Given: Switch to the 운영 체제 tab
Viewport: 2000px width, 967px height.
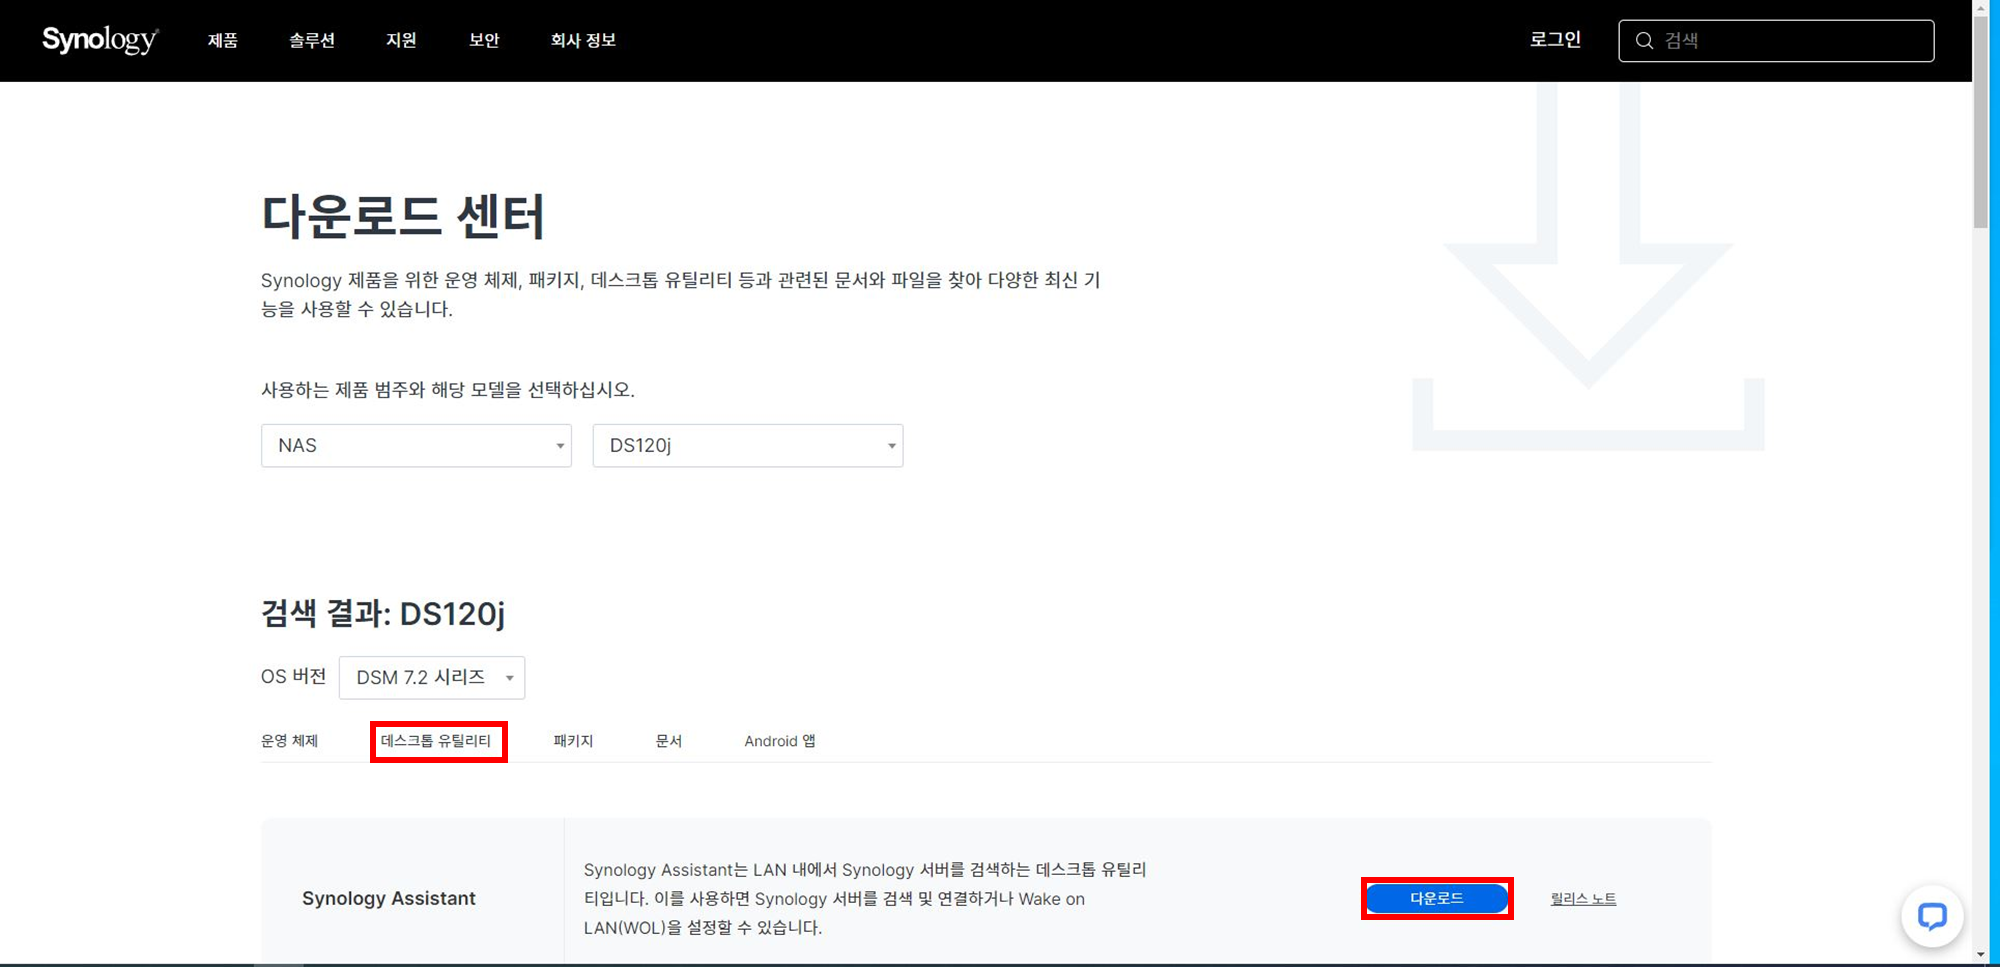Looking at the screenshot, I should click(289, 741).
